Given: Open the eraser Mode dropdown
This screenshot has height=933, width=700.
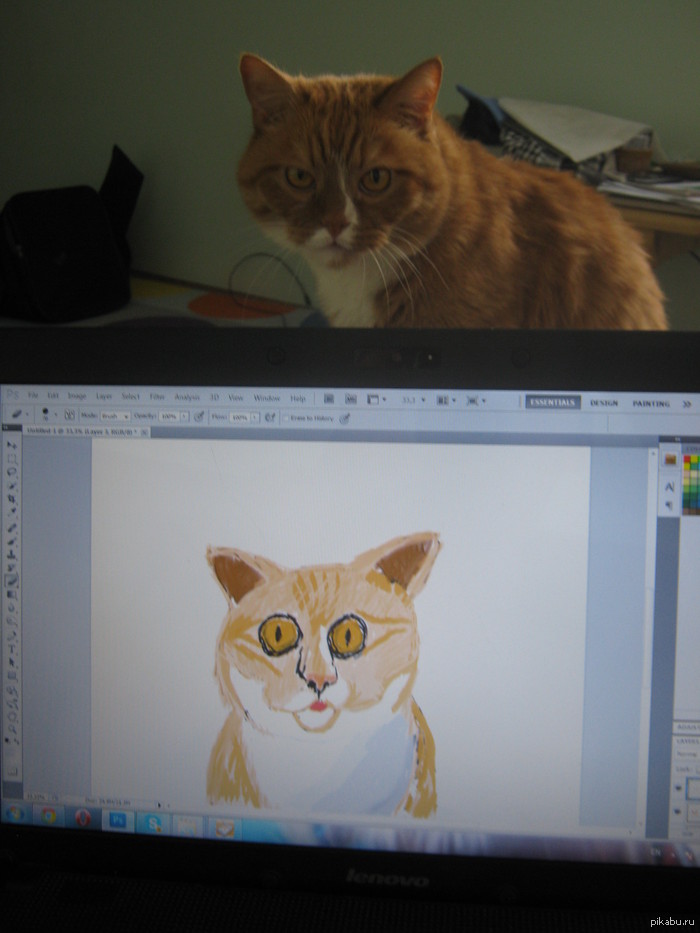Looking at the screenshot, I should 113,416.
